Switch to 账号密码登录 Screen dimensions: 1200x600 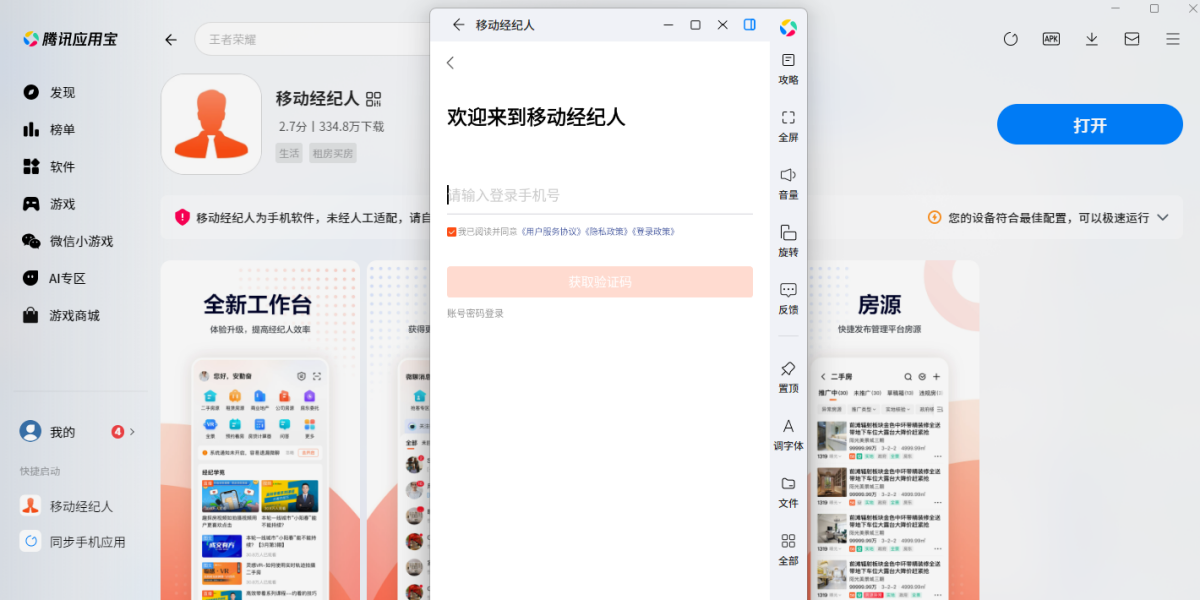click(476, 313)
